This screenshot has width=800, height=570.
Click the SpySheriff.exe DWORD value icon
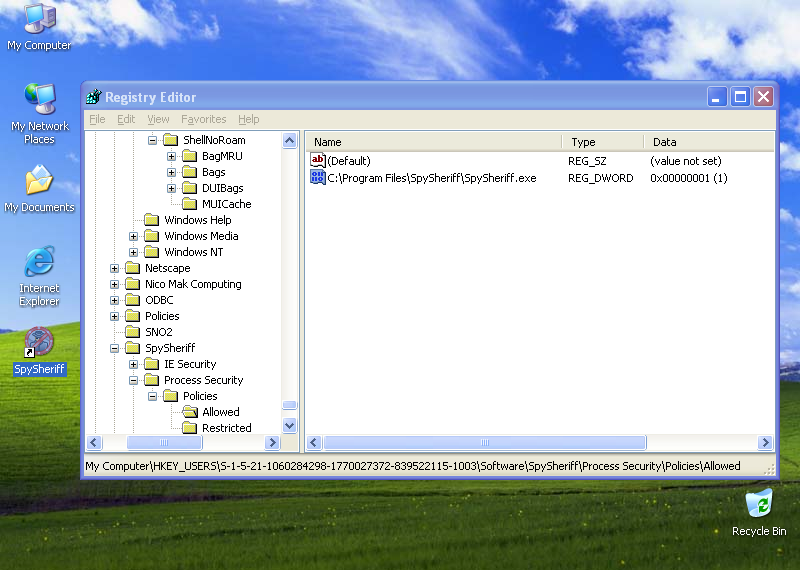pyautogui.click(x=317, y=178)
